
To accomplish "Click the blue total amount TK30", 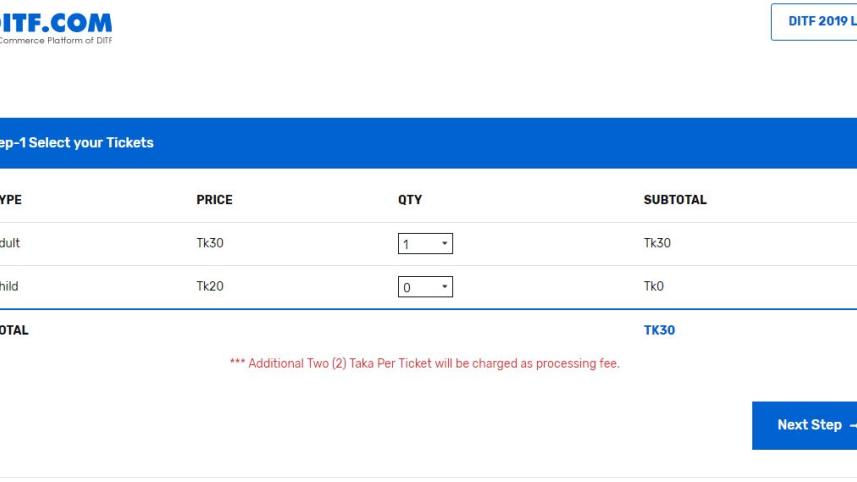I will [x=659, y=330].
